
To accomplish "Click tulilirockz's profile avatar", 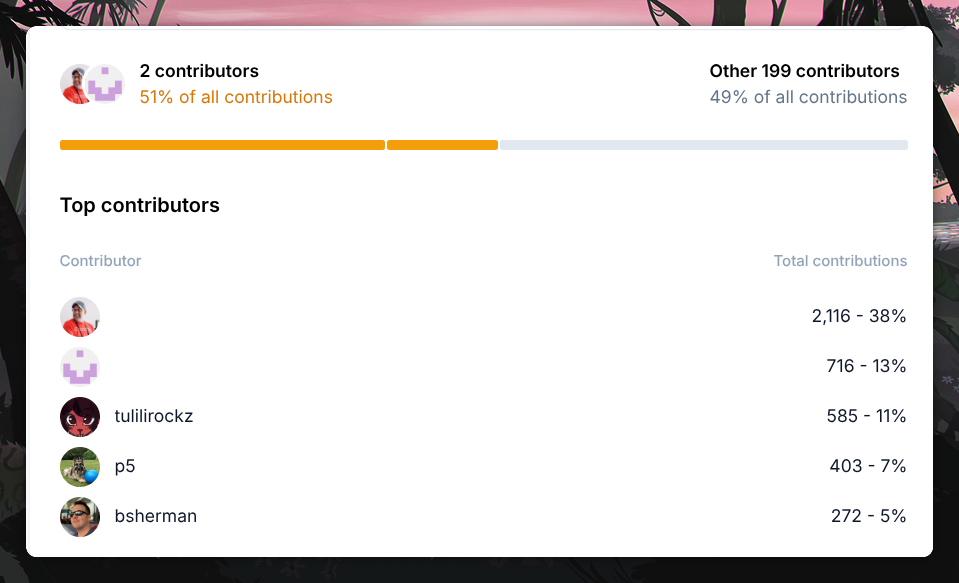I will coord(80,417).
